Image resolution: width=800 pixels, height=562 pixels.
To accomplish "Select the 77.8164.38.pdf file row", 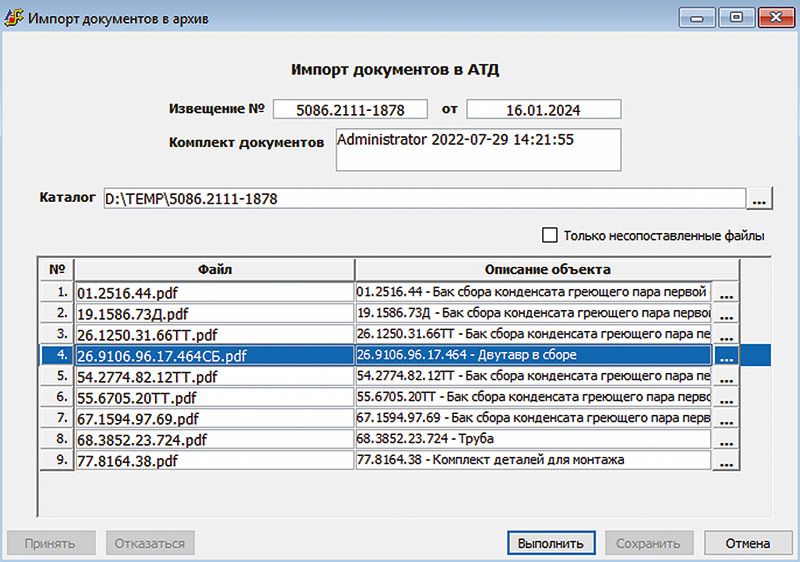I will pos(213,460).
